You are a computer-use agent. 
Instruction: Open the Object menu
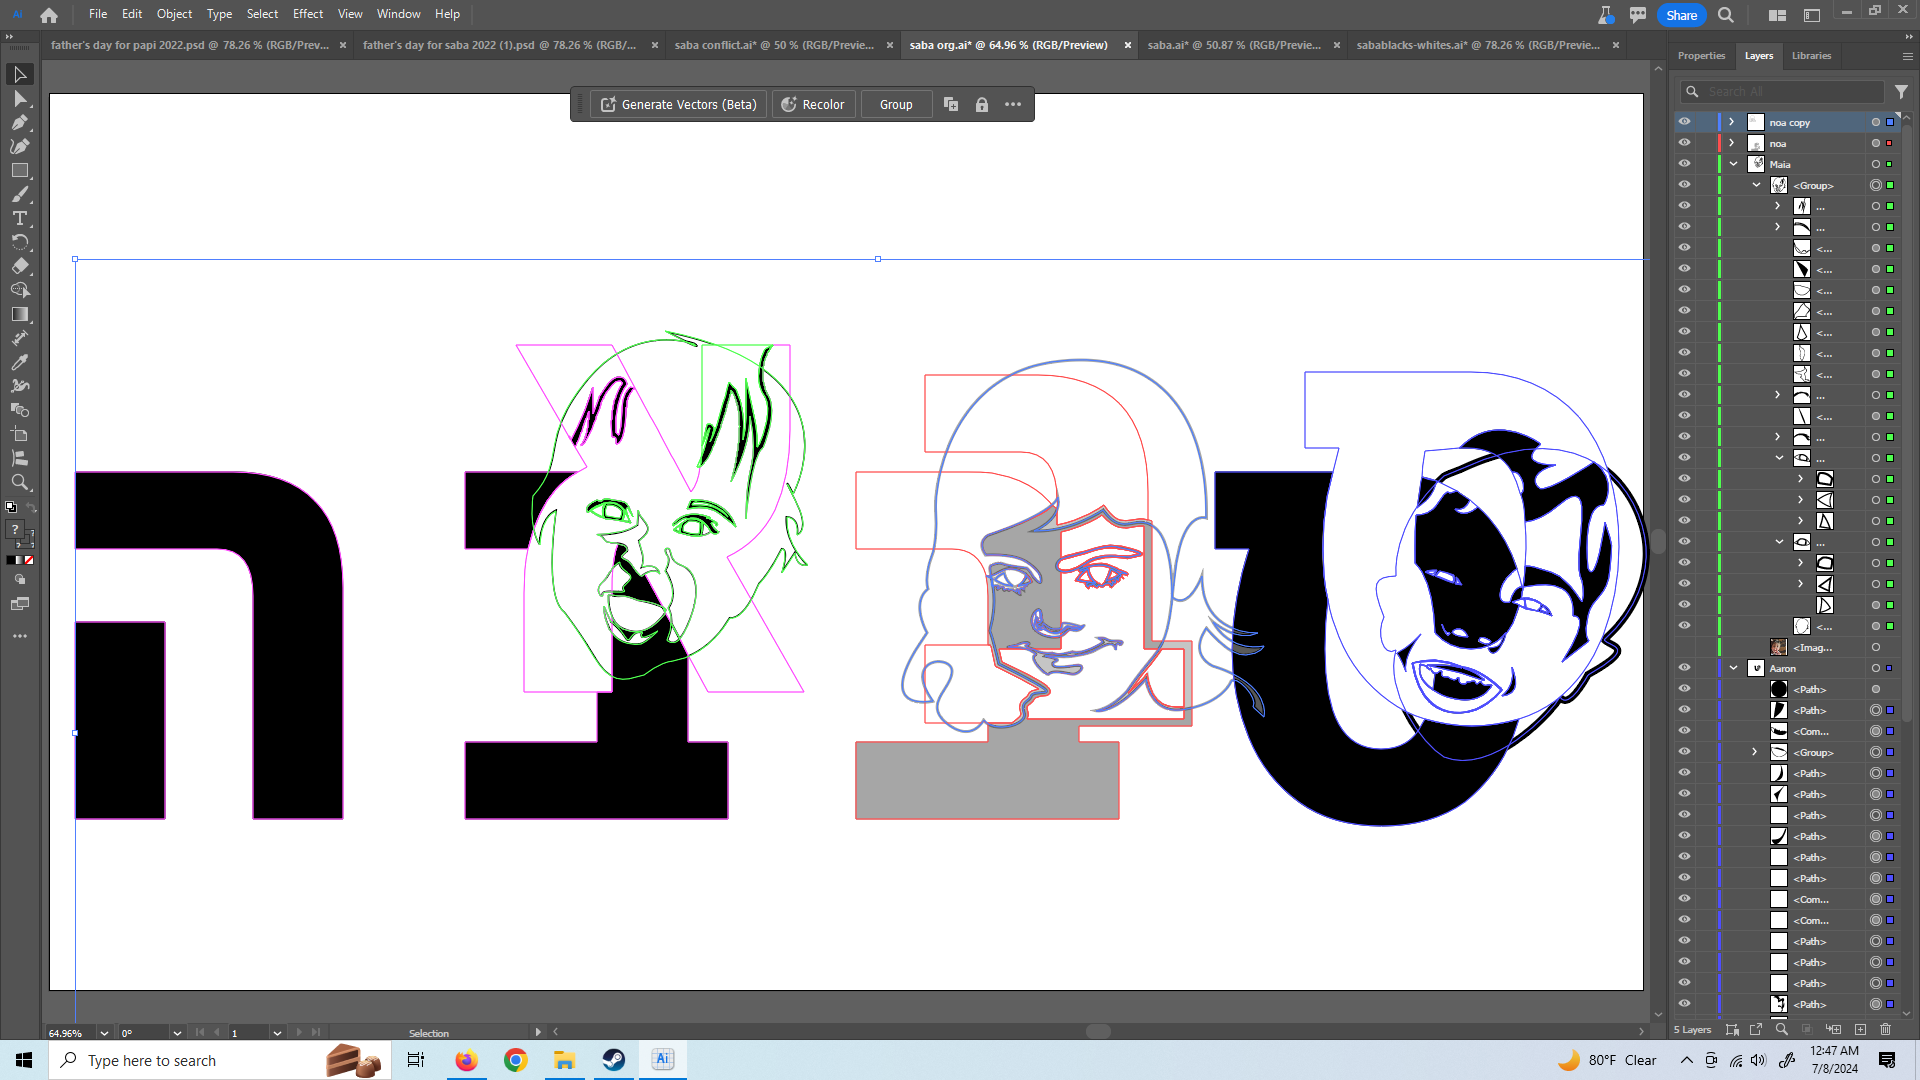point(174,14)
